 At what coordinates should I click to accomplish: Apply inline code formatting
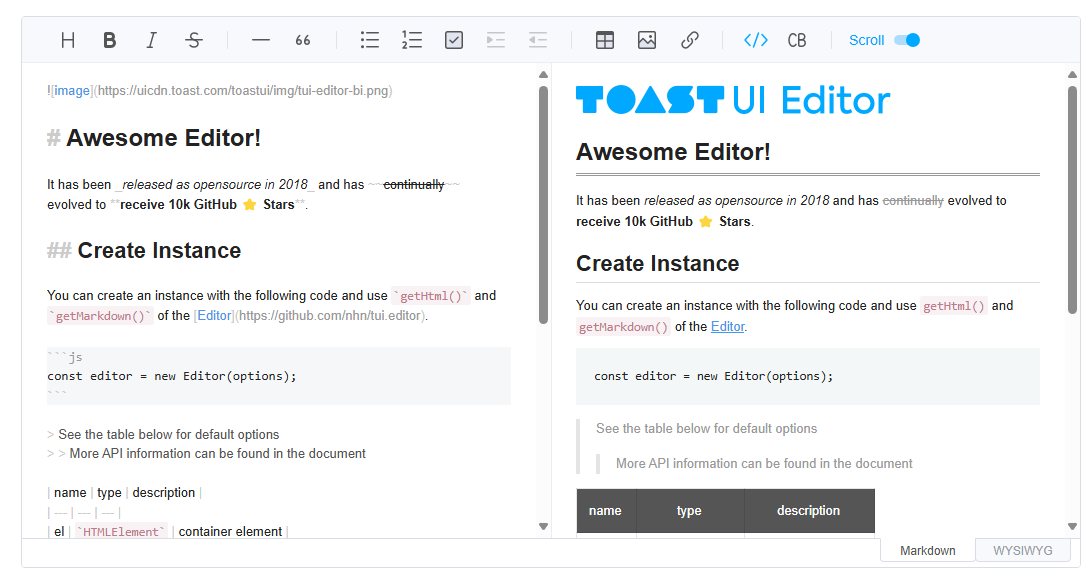coord(756,40)
